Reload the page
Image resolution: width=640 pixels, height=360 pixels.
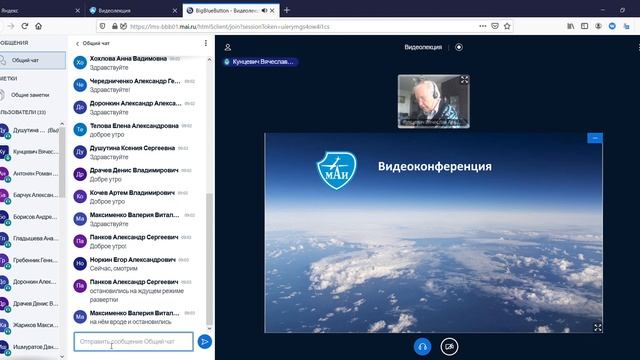point(24,26)
